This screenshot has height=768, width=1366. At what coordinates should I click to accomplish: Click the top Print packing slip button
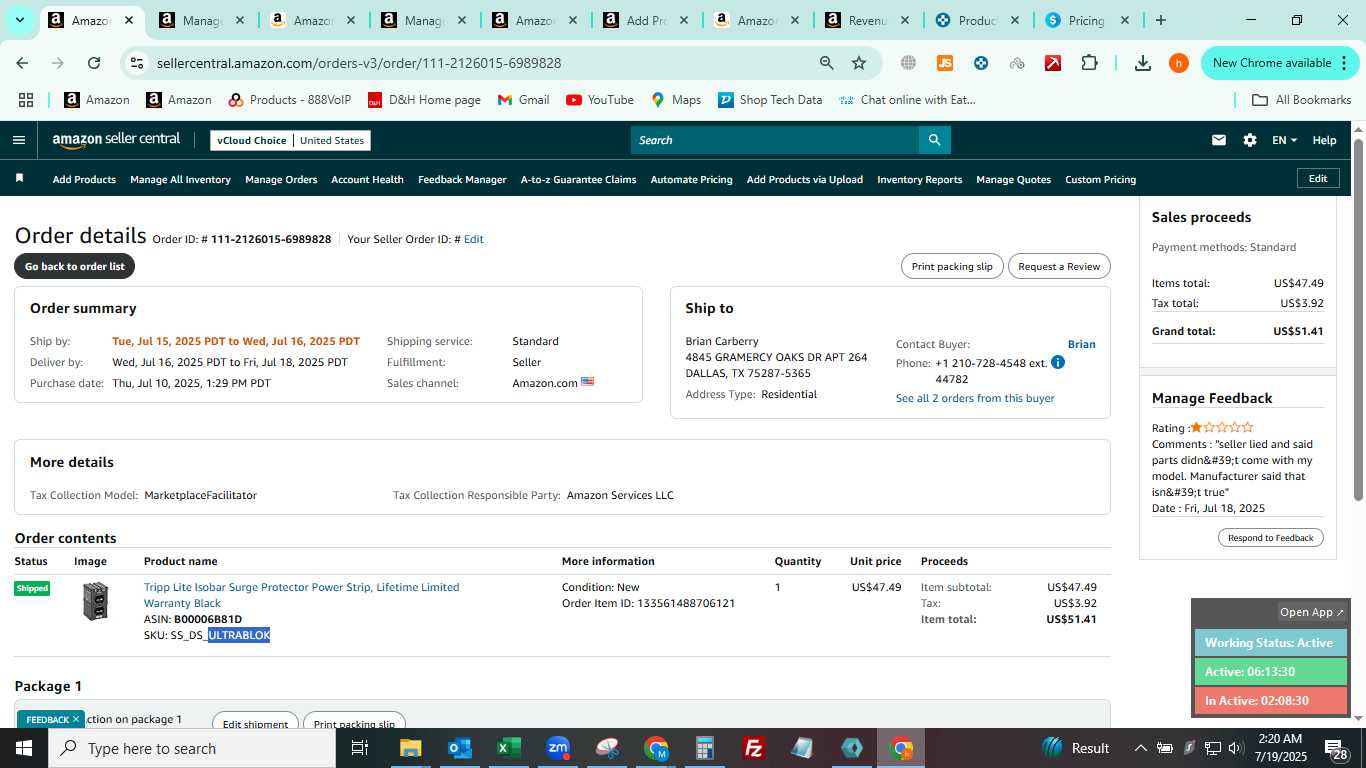[952, 266]
